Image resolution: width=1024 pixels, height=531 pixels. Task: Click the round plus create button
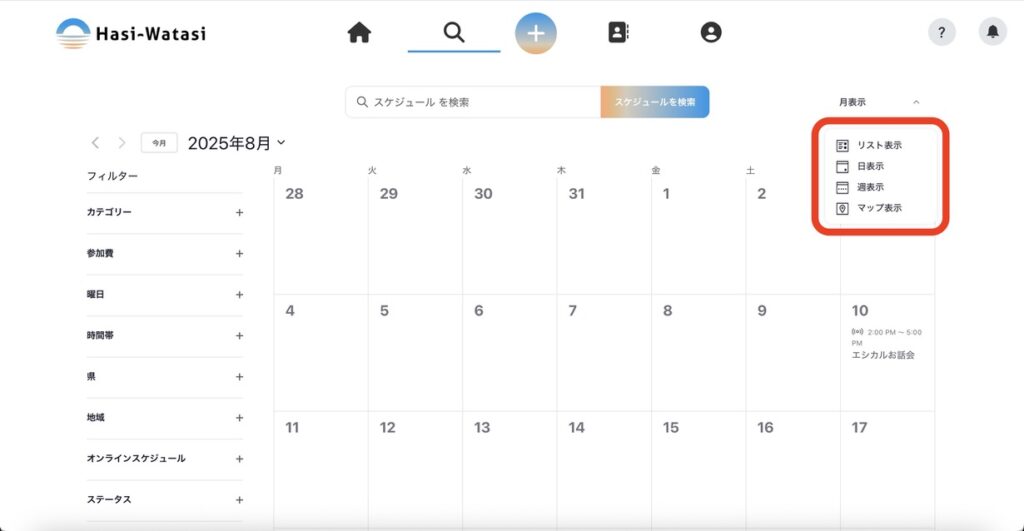536,33
